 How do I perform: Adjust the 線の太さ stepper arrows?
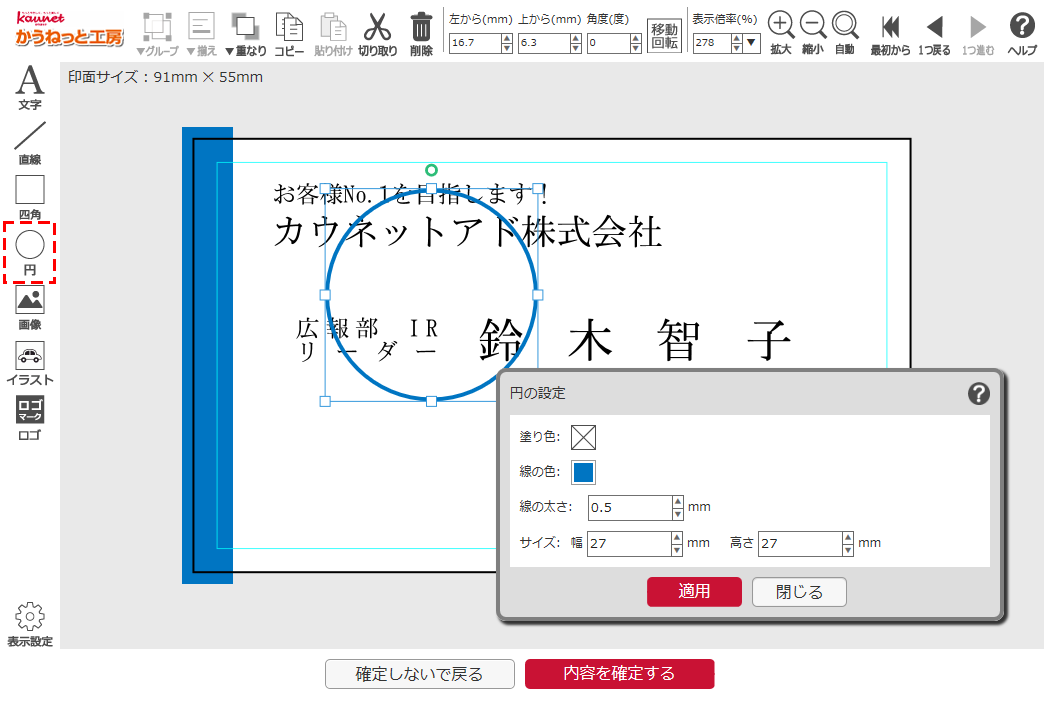[678, 508]
